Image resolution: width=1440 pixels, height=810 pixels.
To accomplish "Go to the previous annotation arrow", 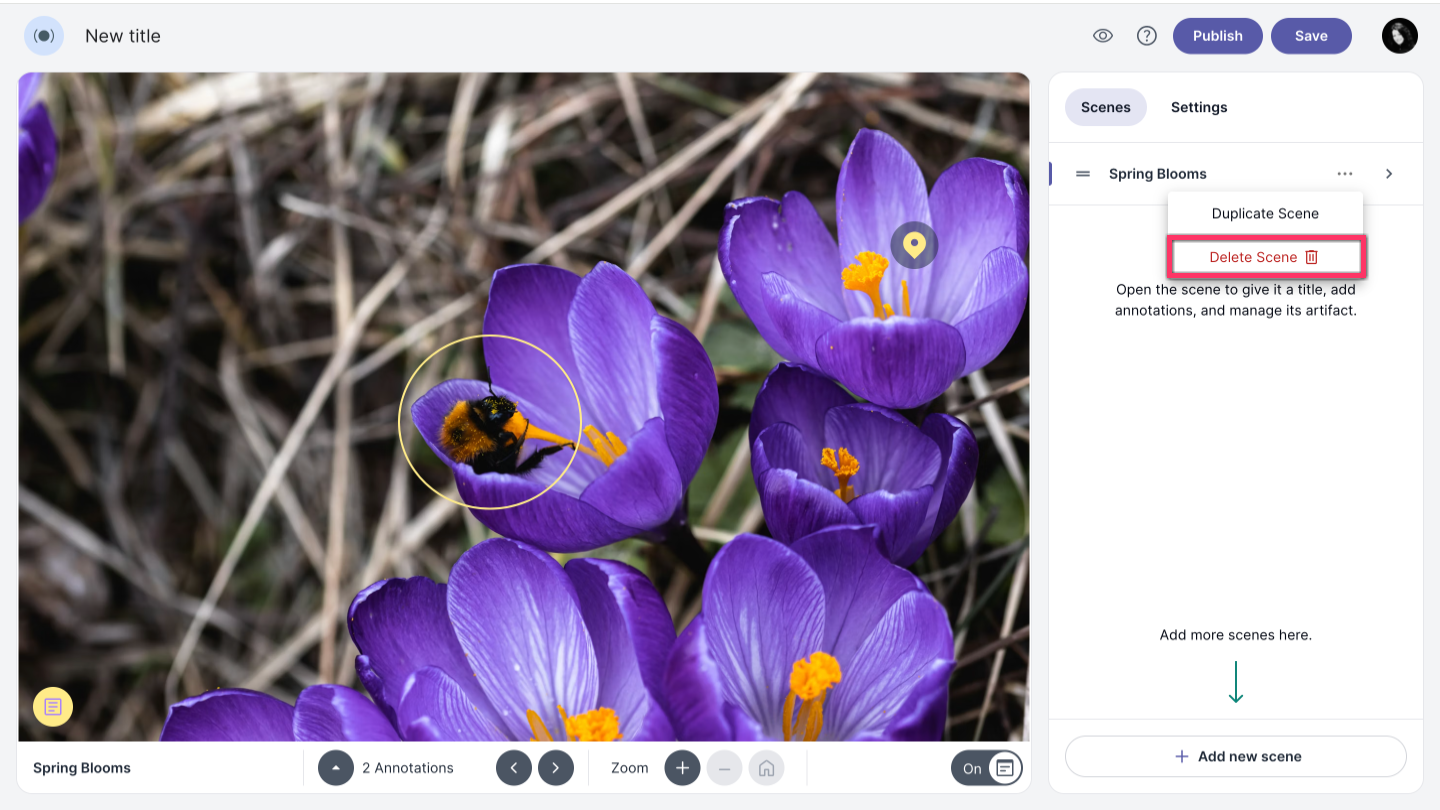I will click(x=514, y=768).
